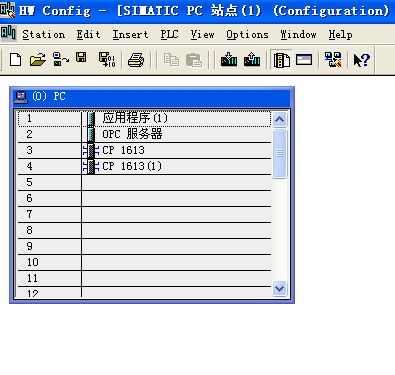Click the New station document icon
The image size is (395, 375).
click(16, 60)
